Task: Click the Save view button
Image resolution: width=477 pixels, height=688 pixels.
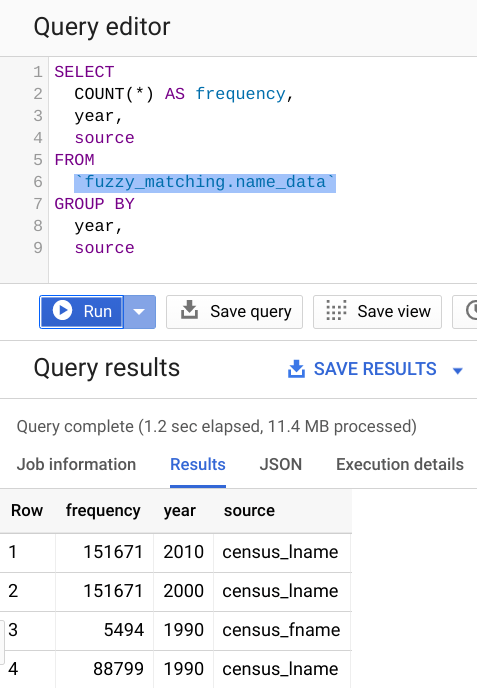Action: [377, 312]
